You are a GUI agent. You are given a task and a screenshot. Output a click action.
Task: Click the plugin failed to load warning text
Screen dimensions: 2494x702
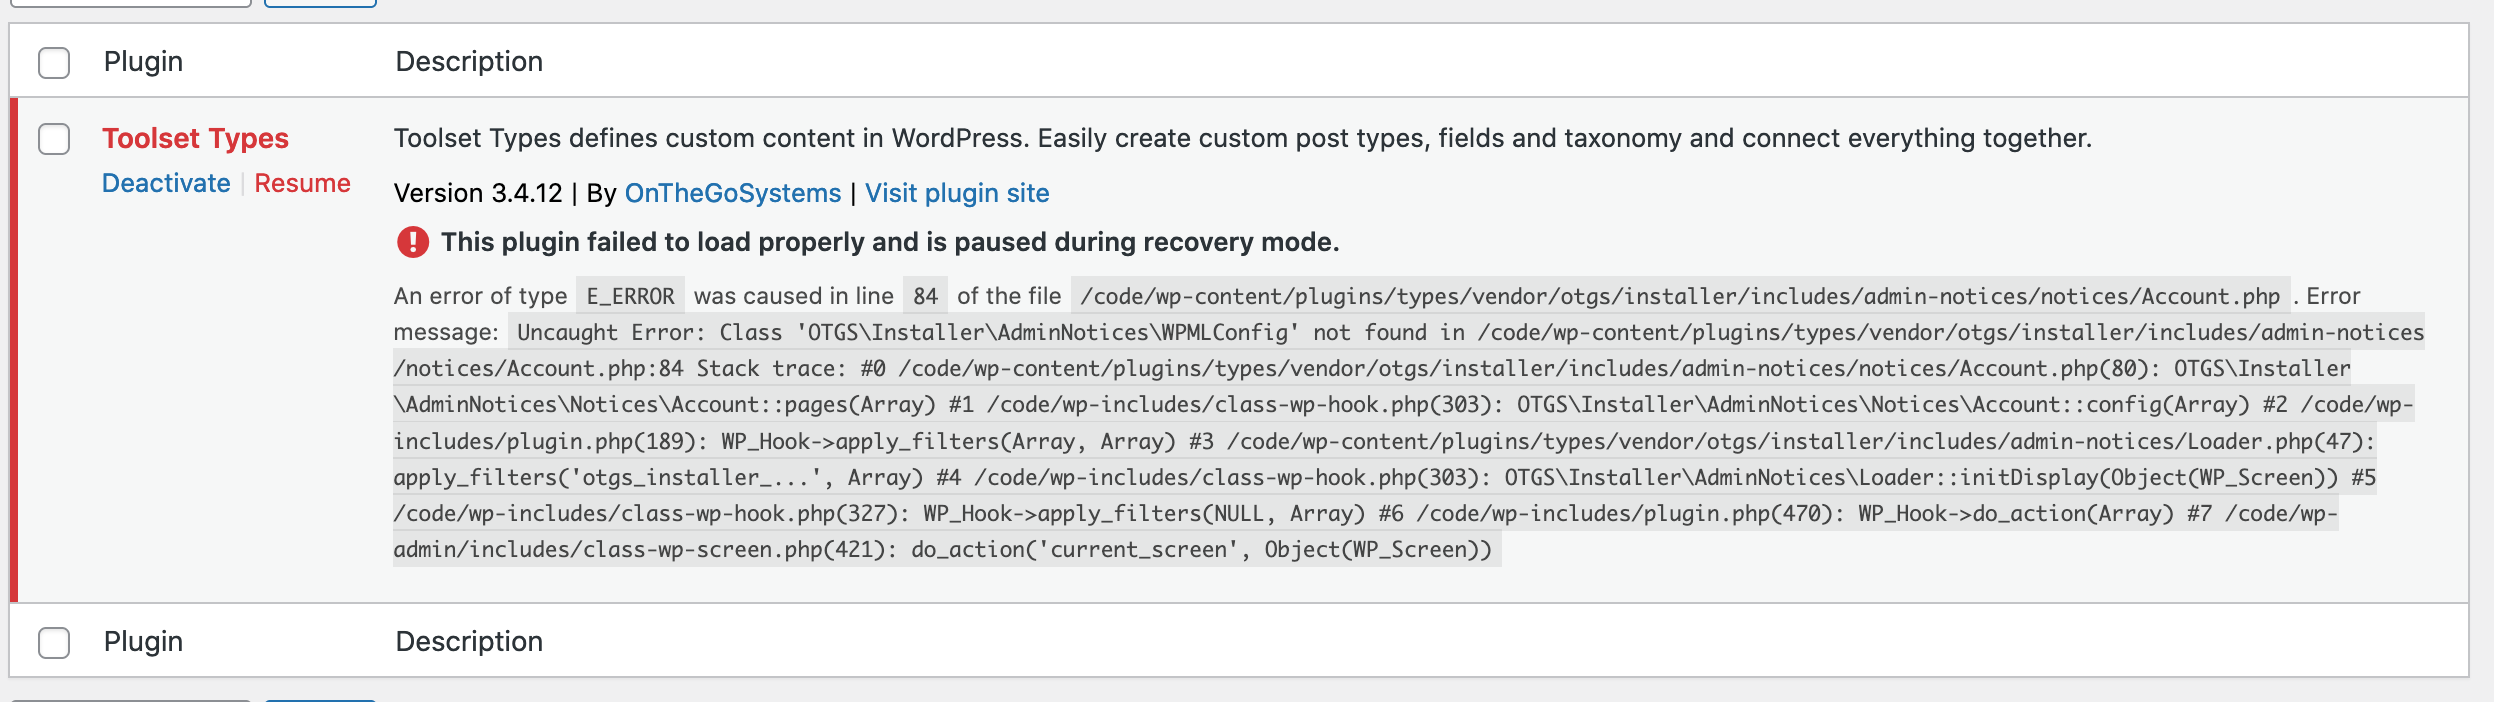point(889,242)
